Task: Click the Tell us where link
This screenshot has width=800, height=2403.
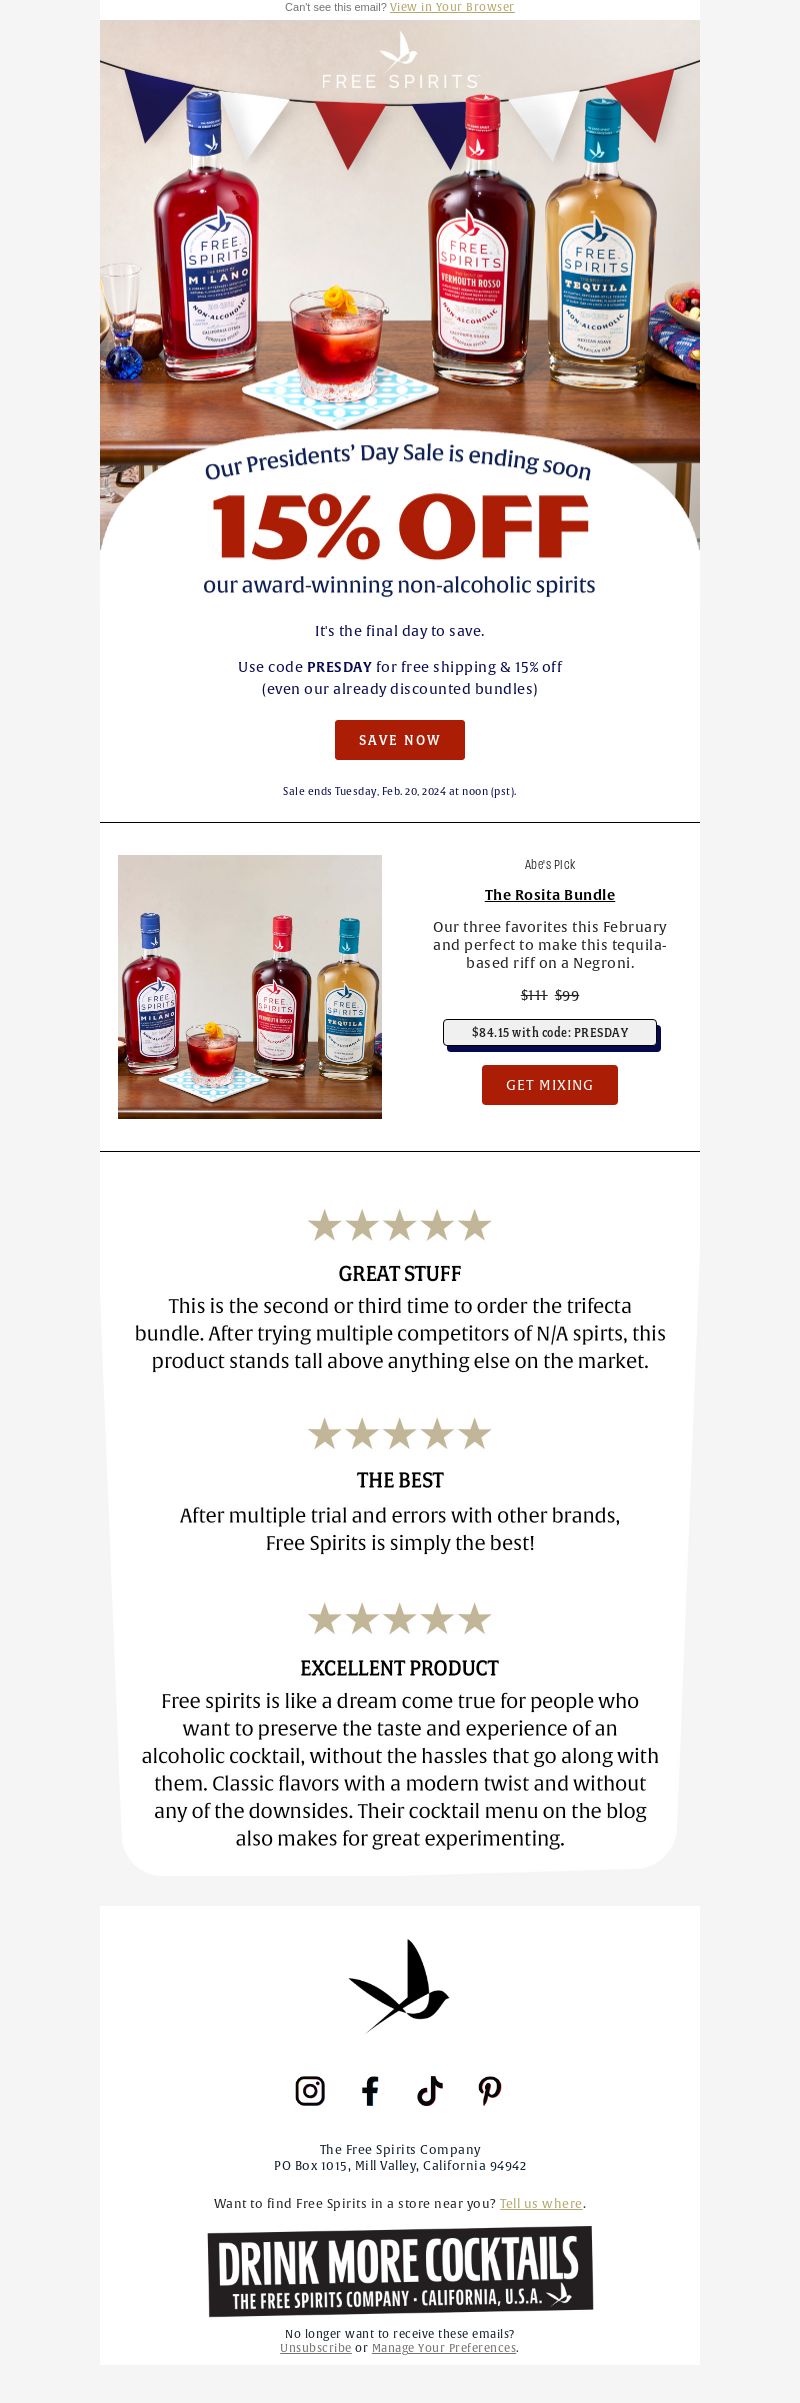Action: (x=541, y=2203)
